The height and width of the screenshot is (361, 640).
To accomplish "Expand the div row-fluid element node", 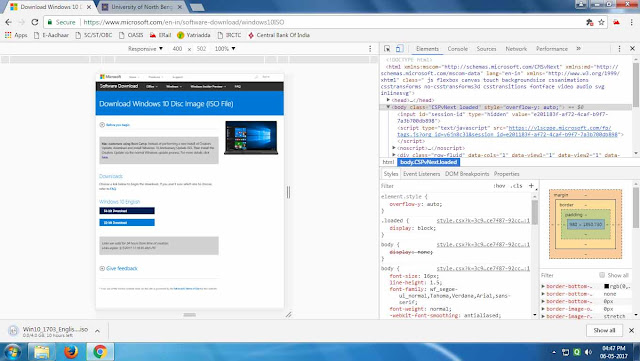I will 394,155.
